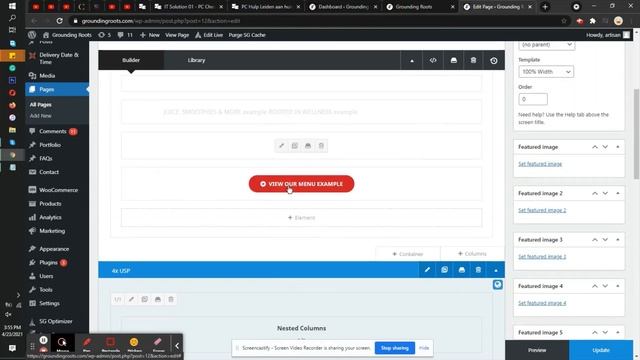Screen dimensions: 640x360
Task: Open the Parent page dropdown
Action: click(547, 44)
